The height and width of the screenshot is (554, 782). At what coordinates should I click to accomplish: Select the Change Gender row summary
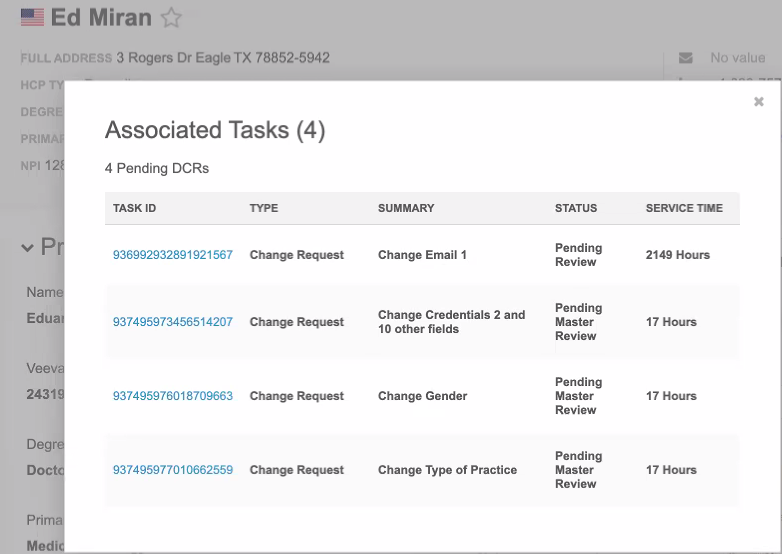422,396
